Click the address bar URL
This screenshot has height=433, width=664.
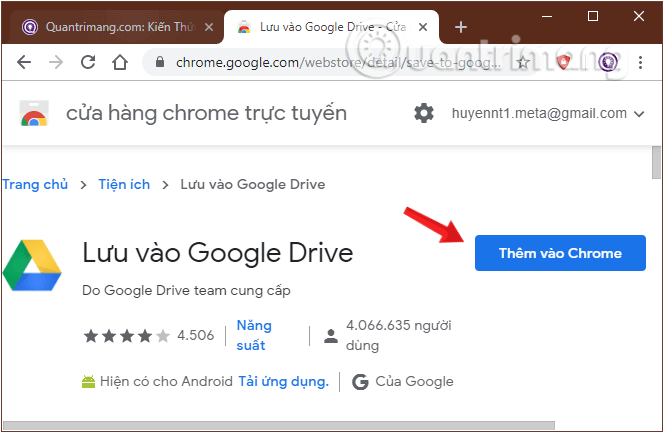[338, 63]
